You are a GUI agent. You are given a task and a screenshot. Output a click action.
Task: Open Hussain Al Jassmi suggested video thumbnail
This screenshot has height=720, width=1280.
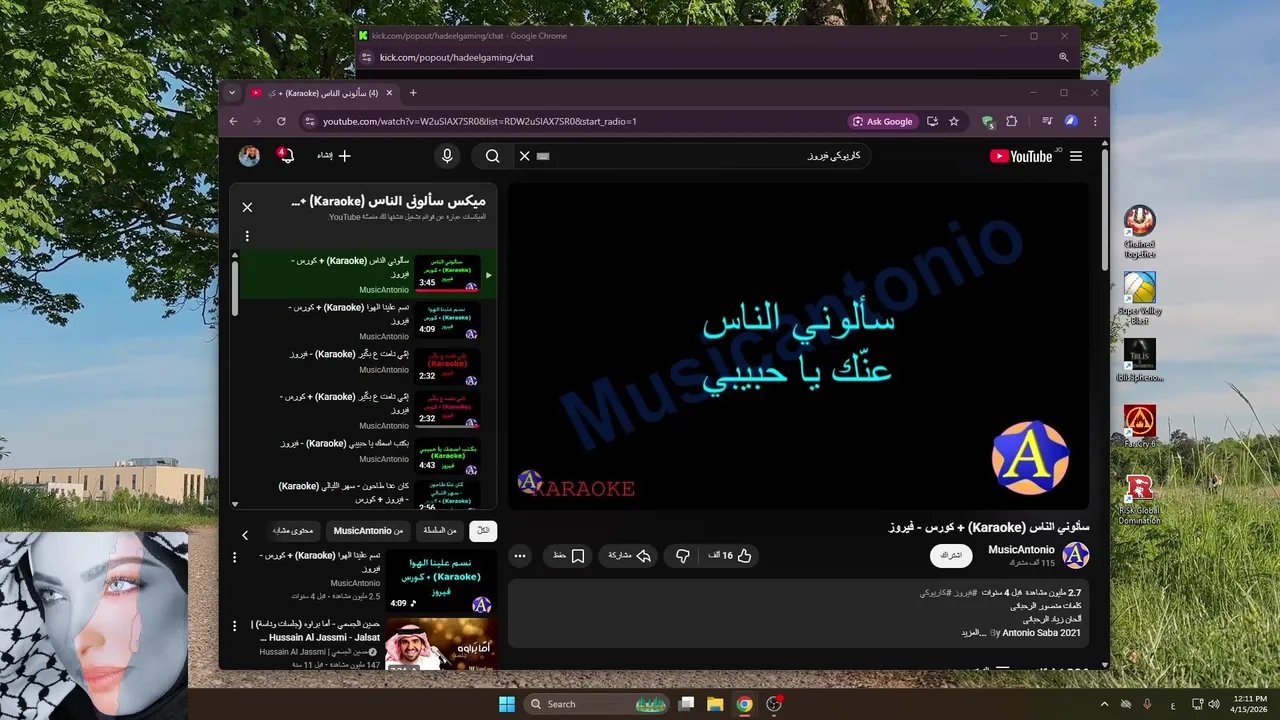[x=441, y=644]
